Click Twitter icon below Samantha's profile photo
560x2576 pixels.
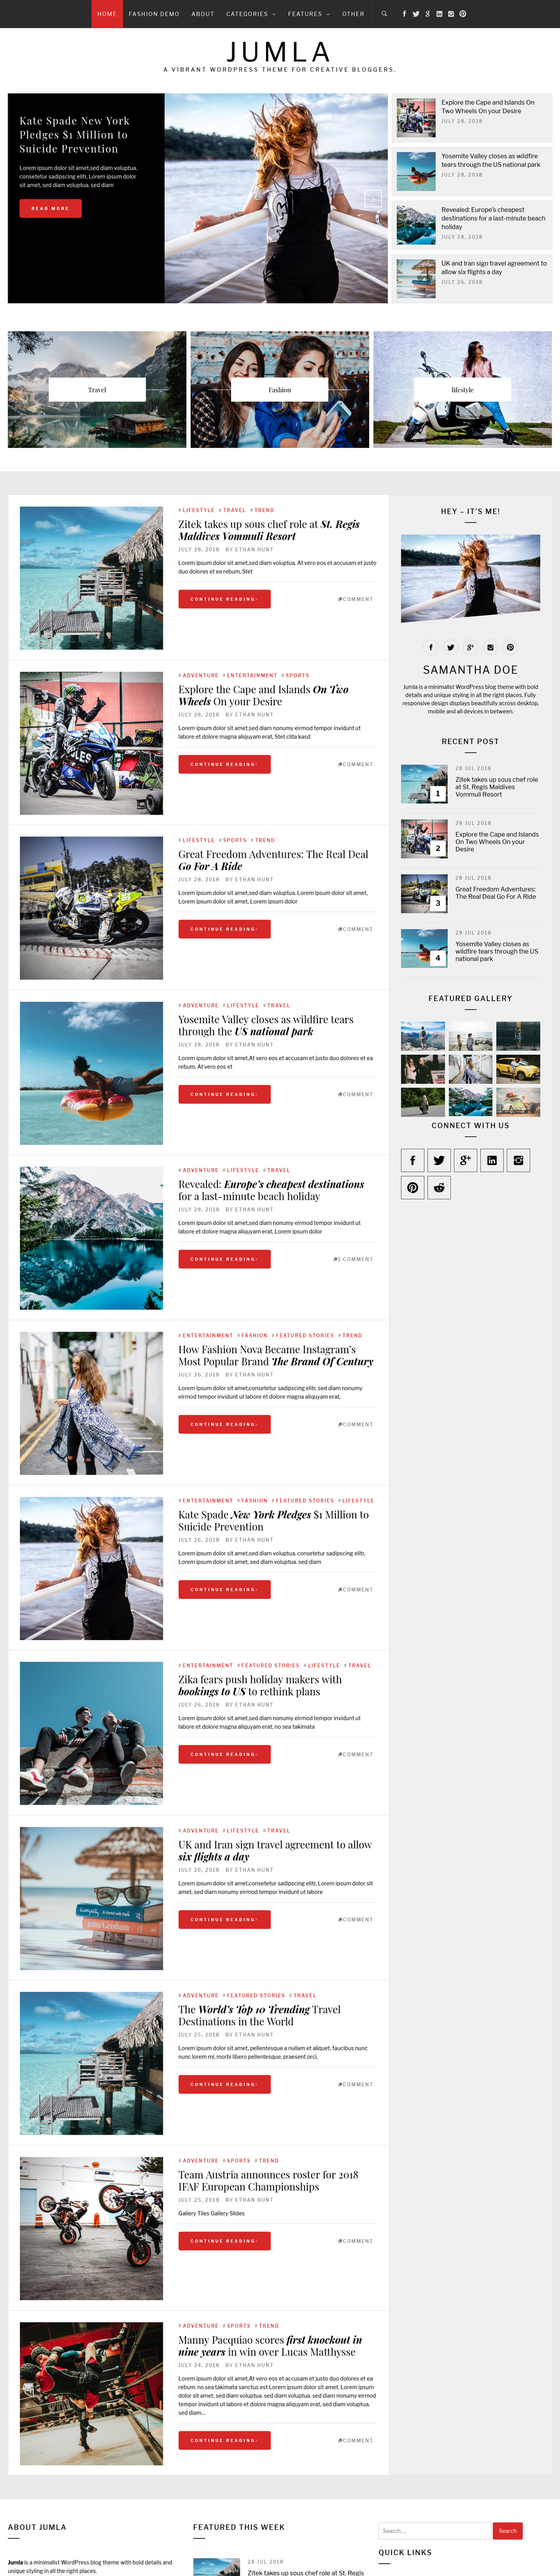click(x=450, y=647)
